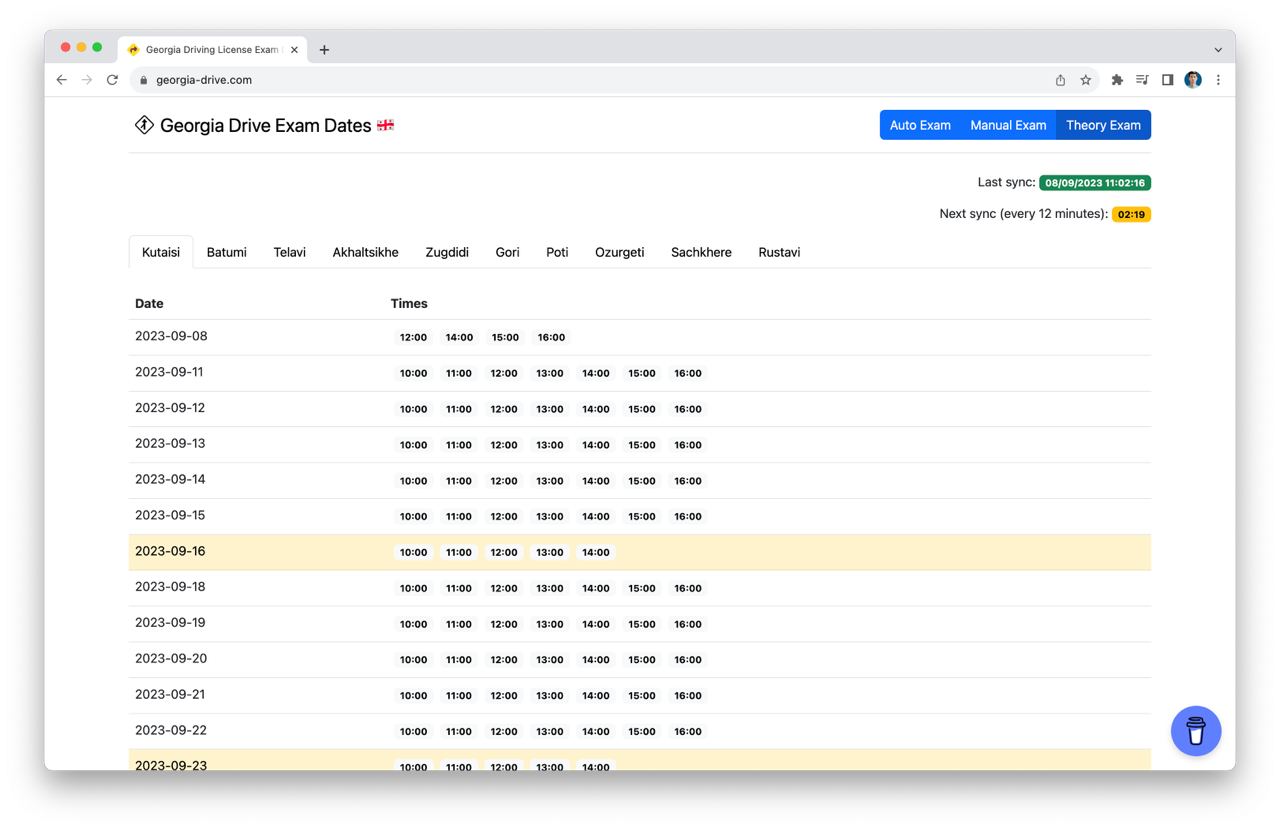Open the share icon in the address bar
The image size is (1280, 829).
(x=1059, y=79)
